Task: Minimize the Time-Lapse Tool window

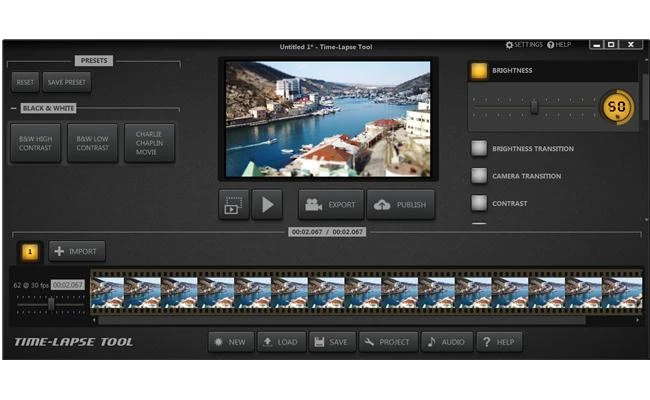Action: tap(597, 45)
